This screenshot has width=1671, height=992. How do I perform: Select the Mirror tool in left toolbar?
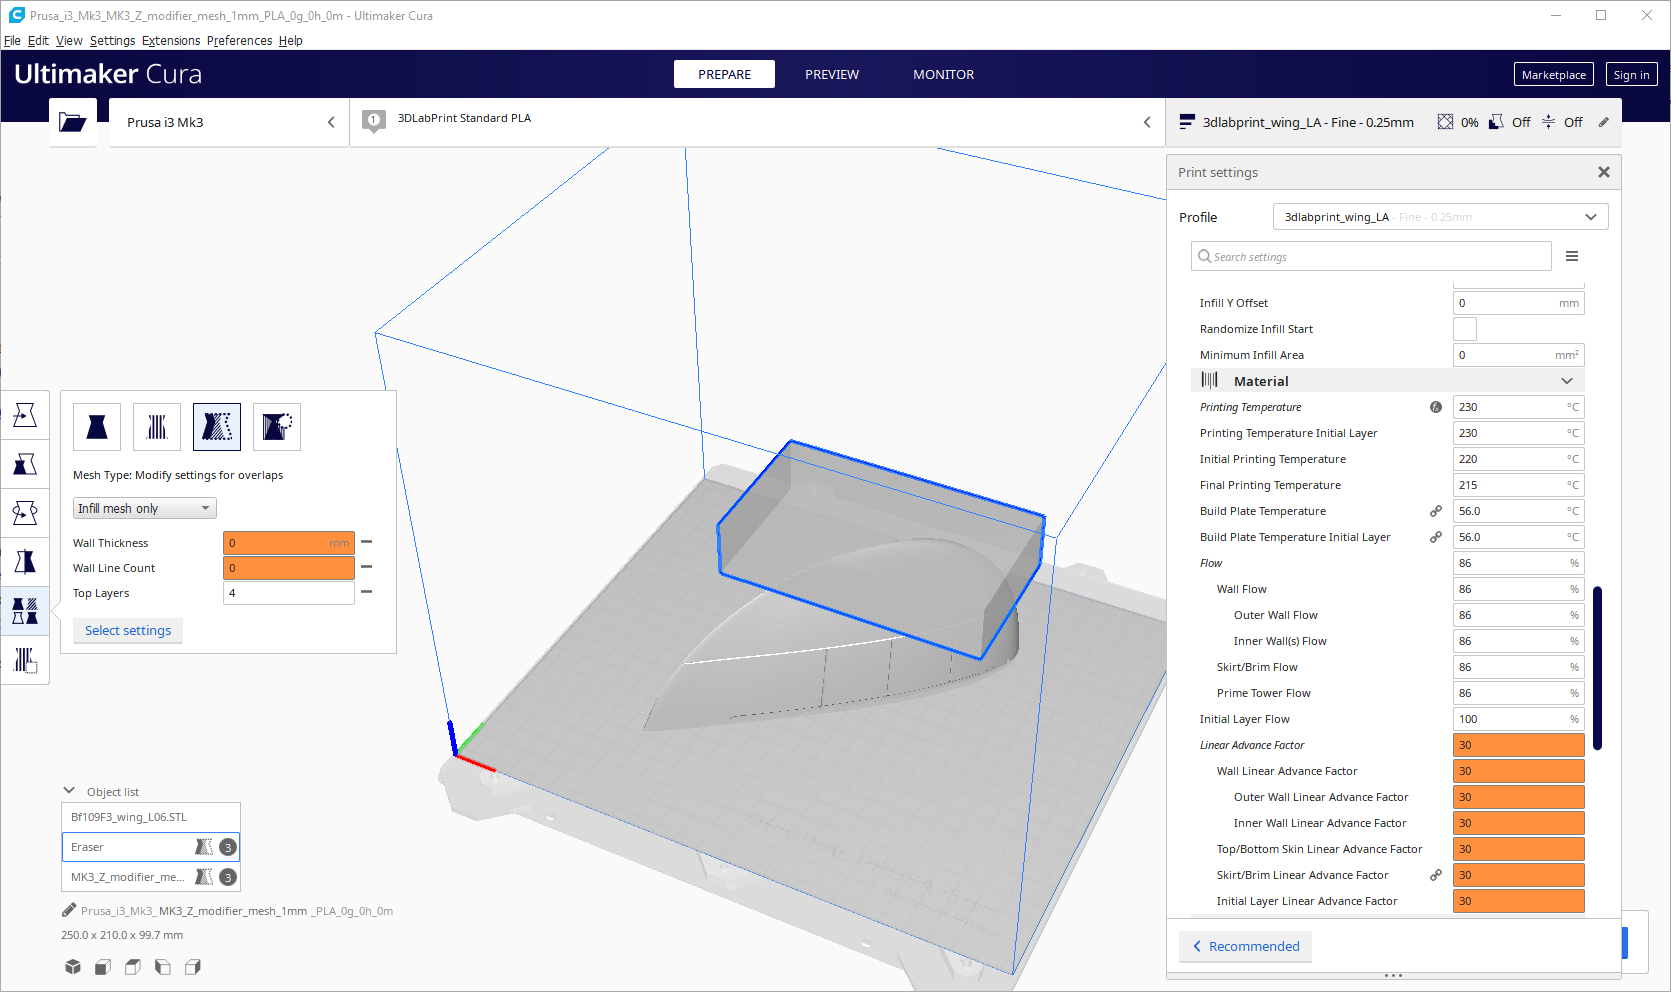(x=25, y=562)
